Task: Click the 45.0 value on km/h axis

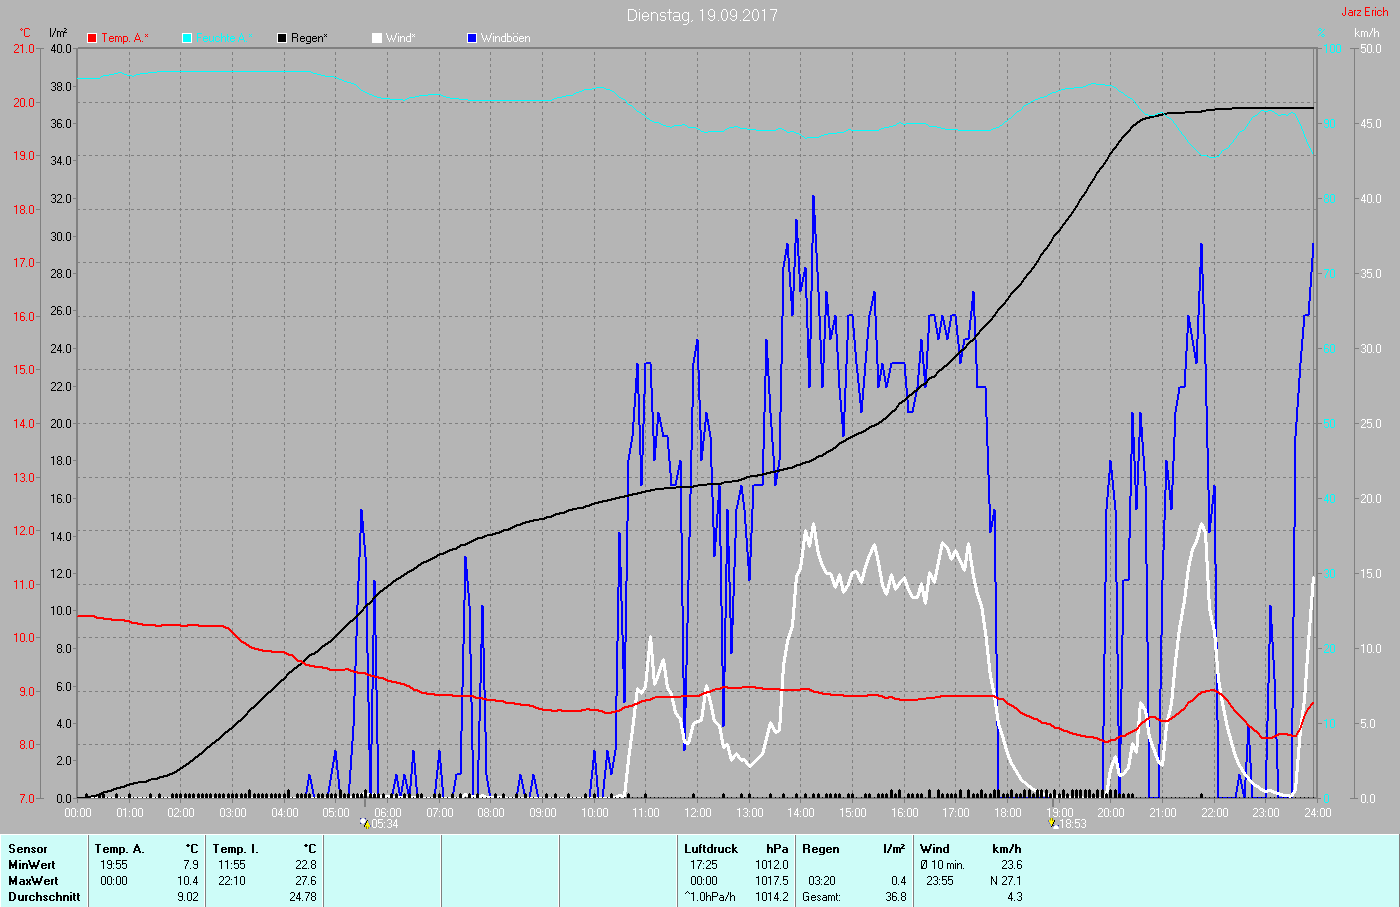Action: point(1370,124)
